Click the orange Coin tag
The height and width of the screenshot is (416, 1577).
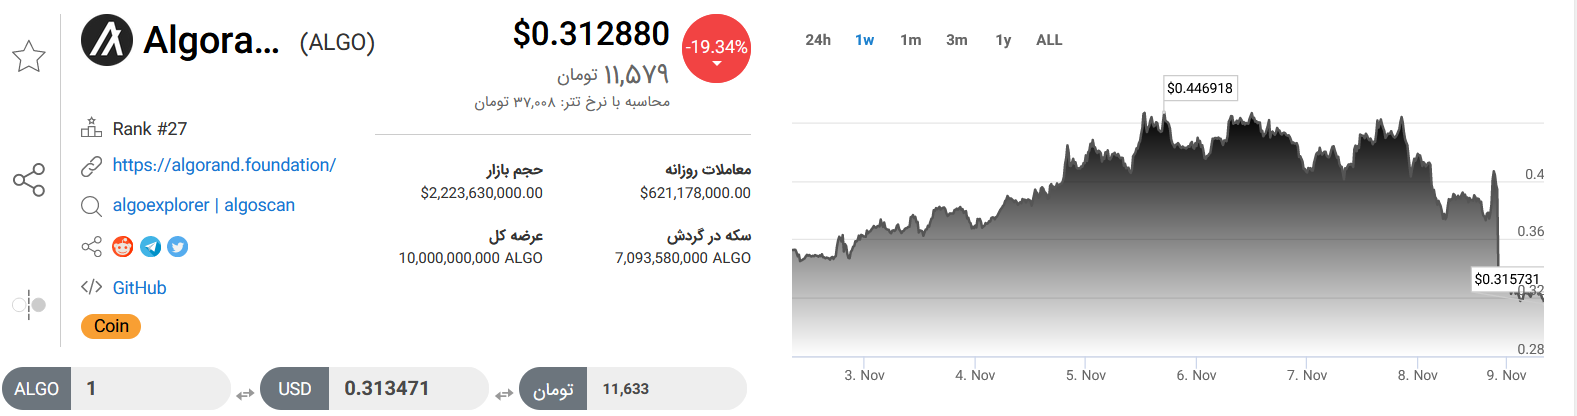111,326
